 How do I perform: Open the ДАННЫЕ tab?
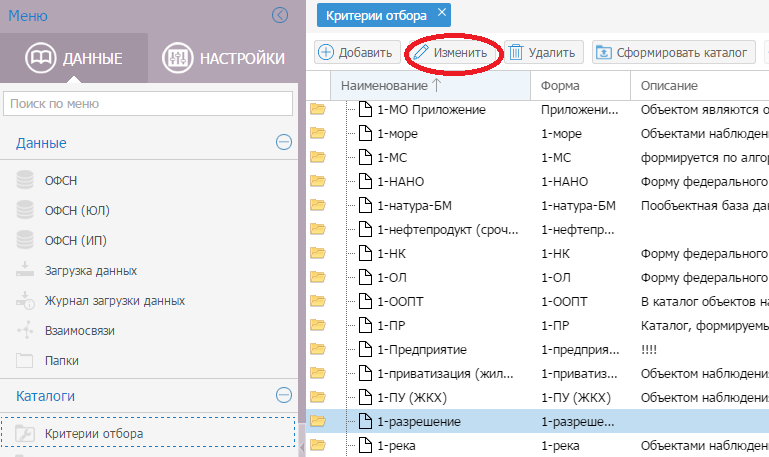[74, 58]
